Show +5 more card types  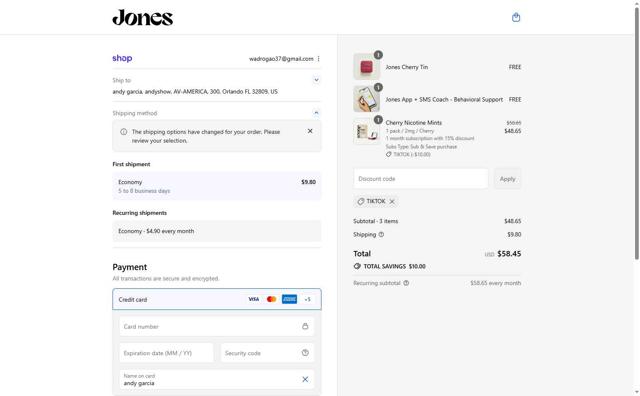307,299
